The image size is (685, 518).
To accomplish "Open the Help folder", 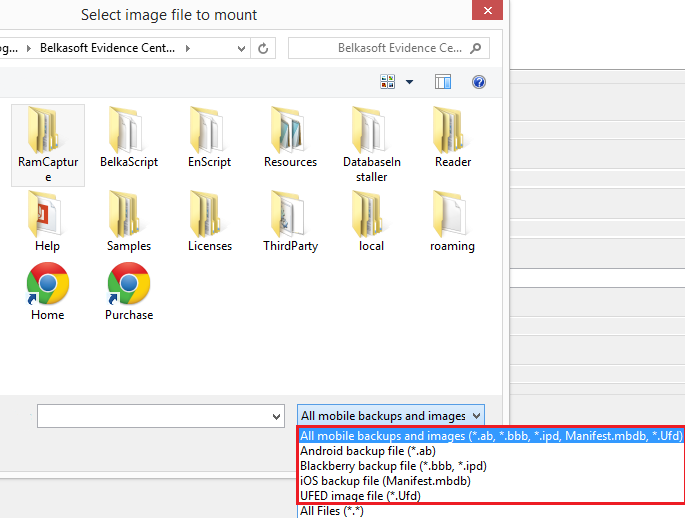I will [47, 221].
